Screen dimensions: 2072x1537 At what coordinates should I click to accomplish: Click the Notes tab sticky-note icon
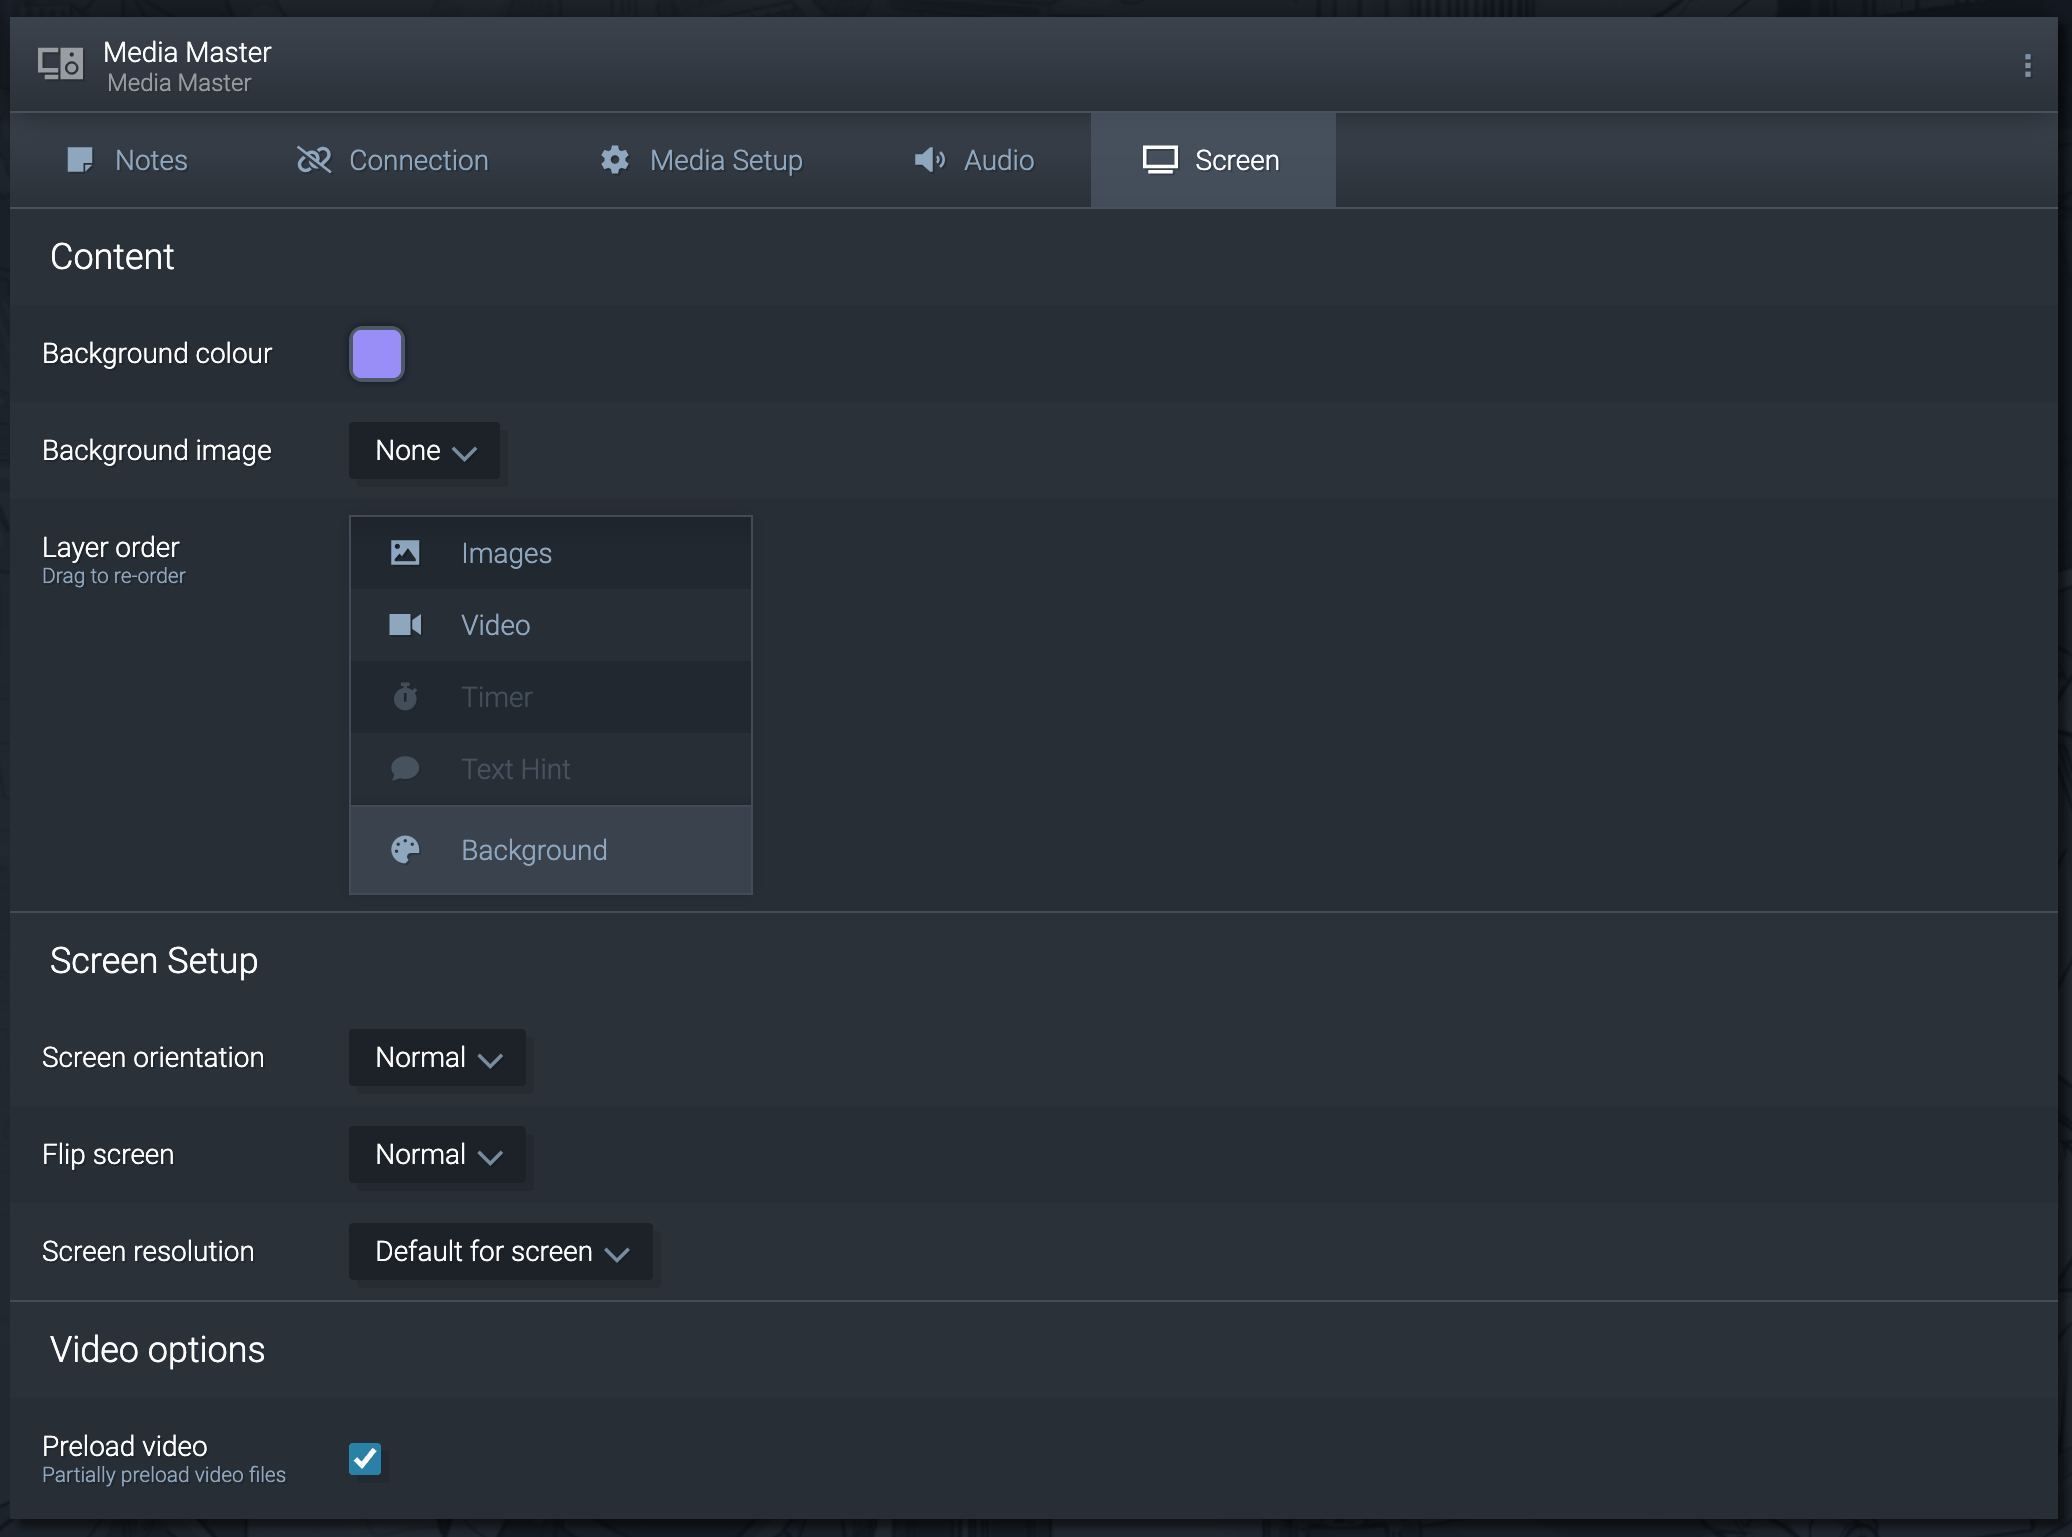pyautogui.click(x=80, y=160)
